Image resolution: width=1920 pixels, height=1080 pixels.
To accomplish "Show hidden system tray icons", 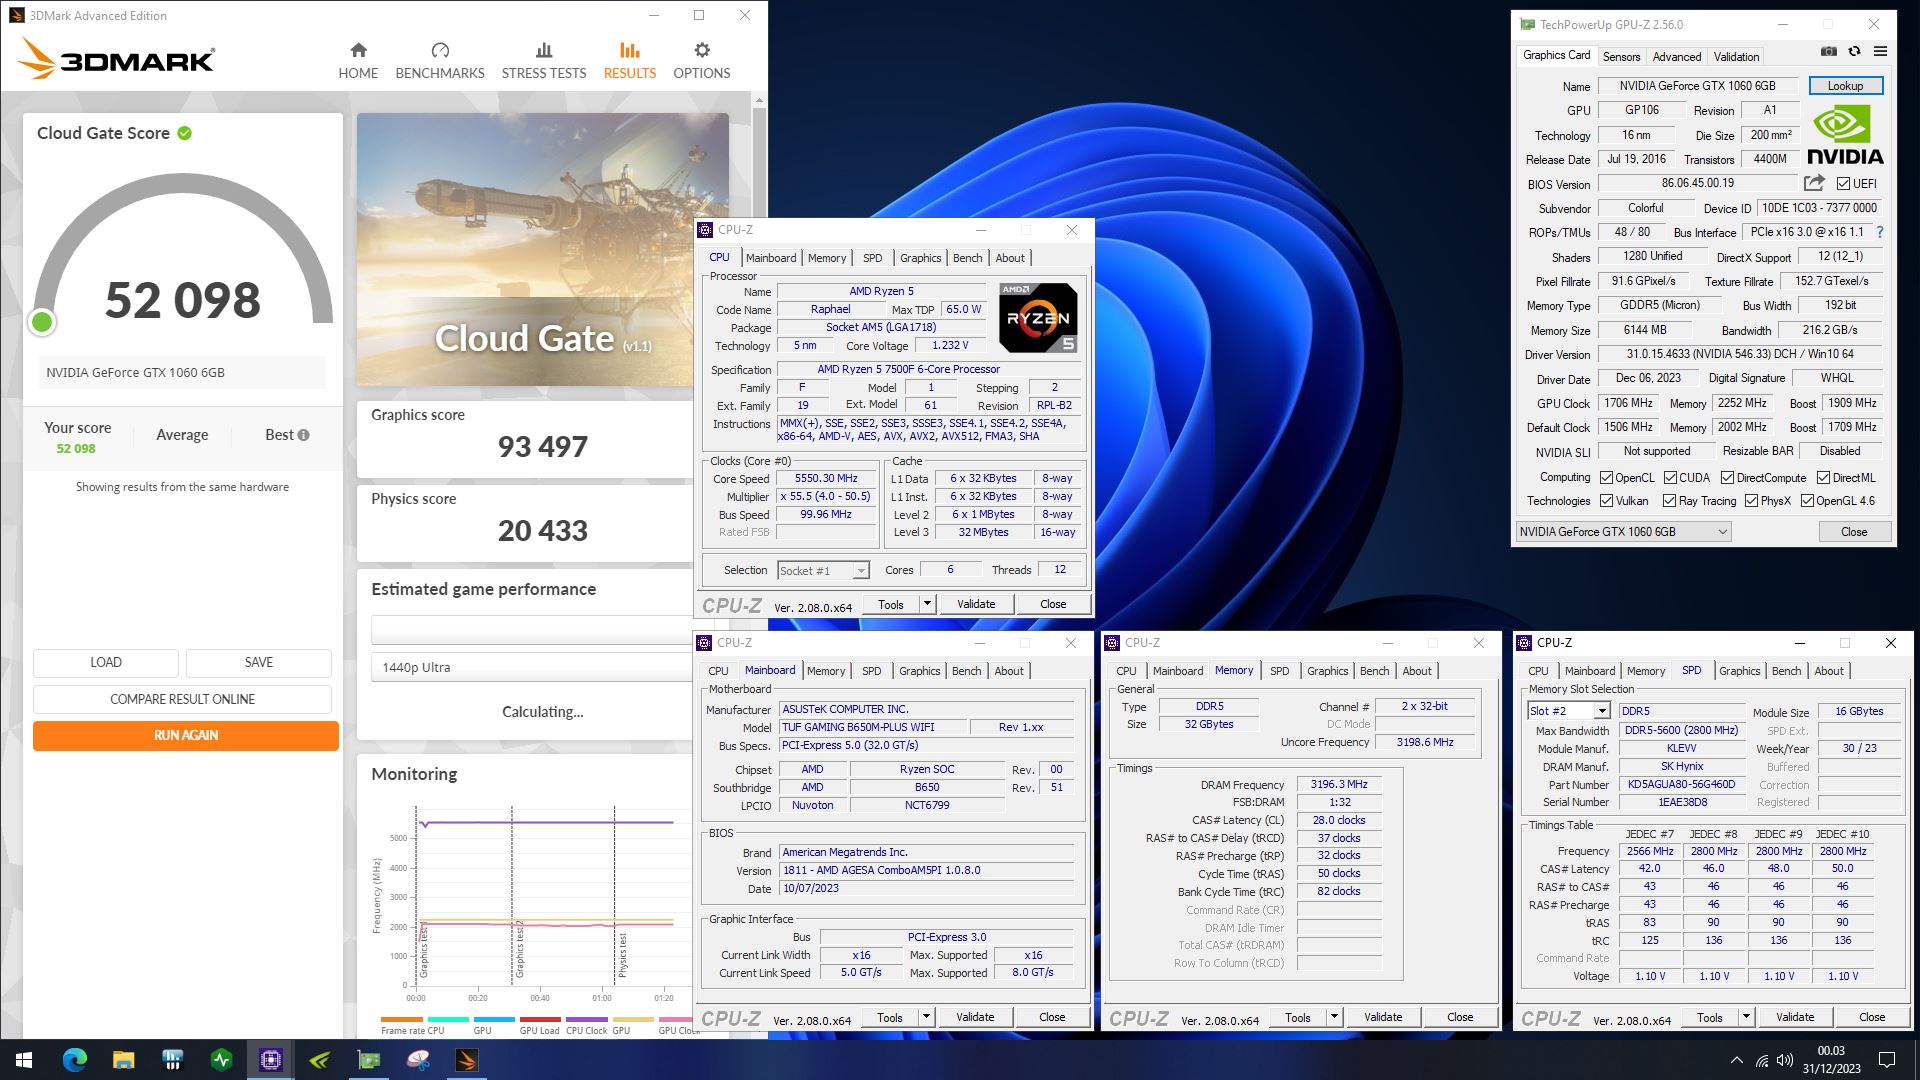I will (1736, 1060).
